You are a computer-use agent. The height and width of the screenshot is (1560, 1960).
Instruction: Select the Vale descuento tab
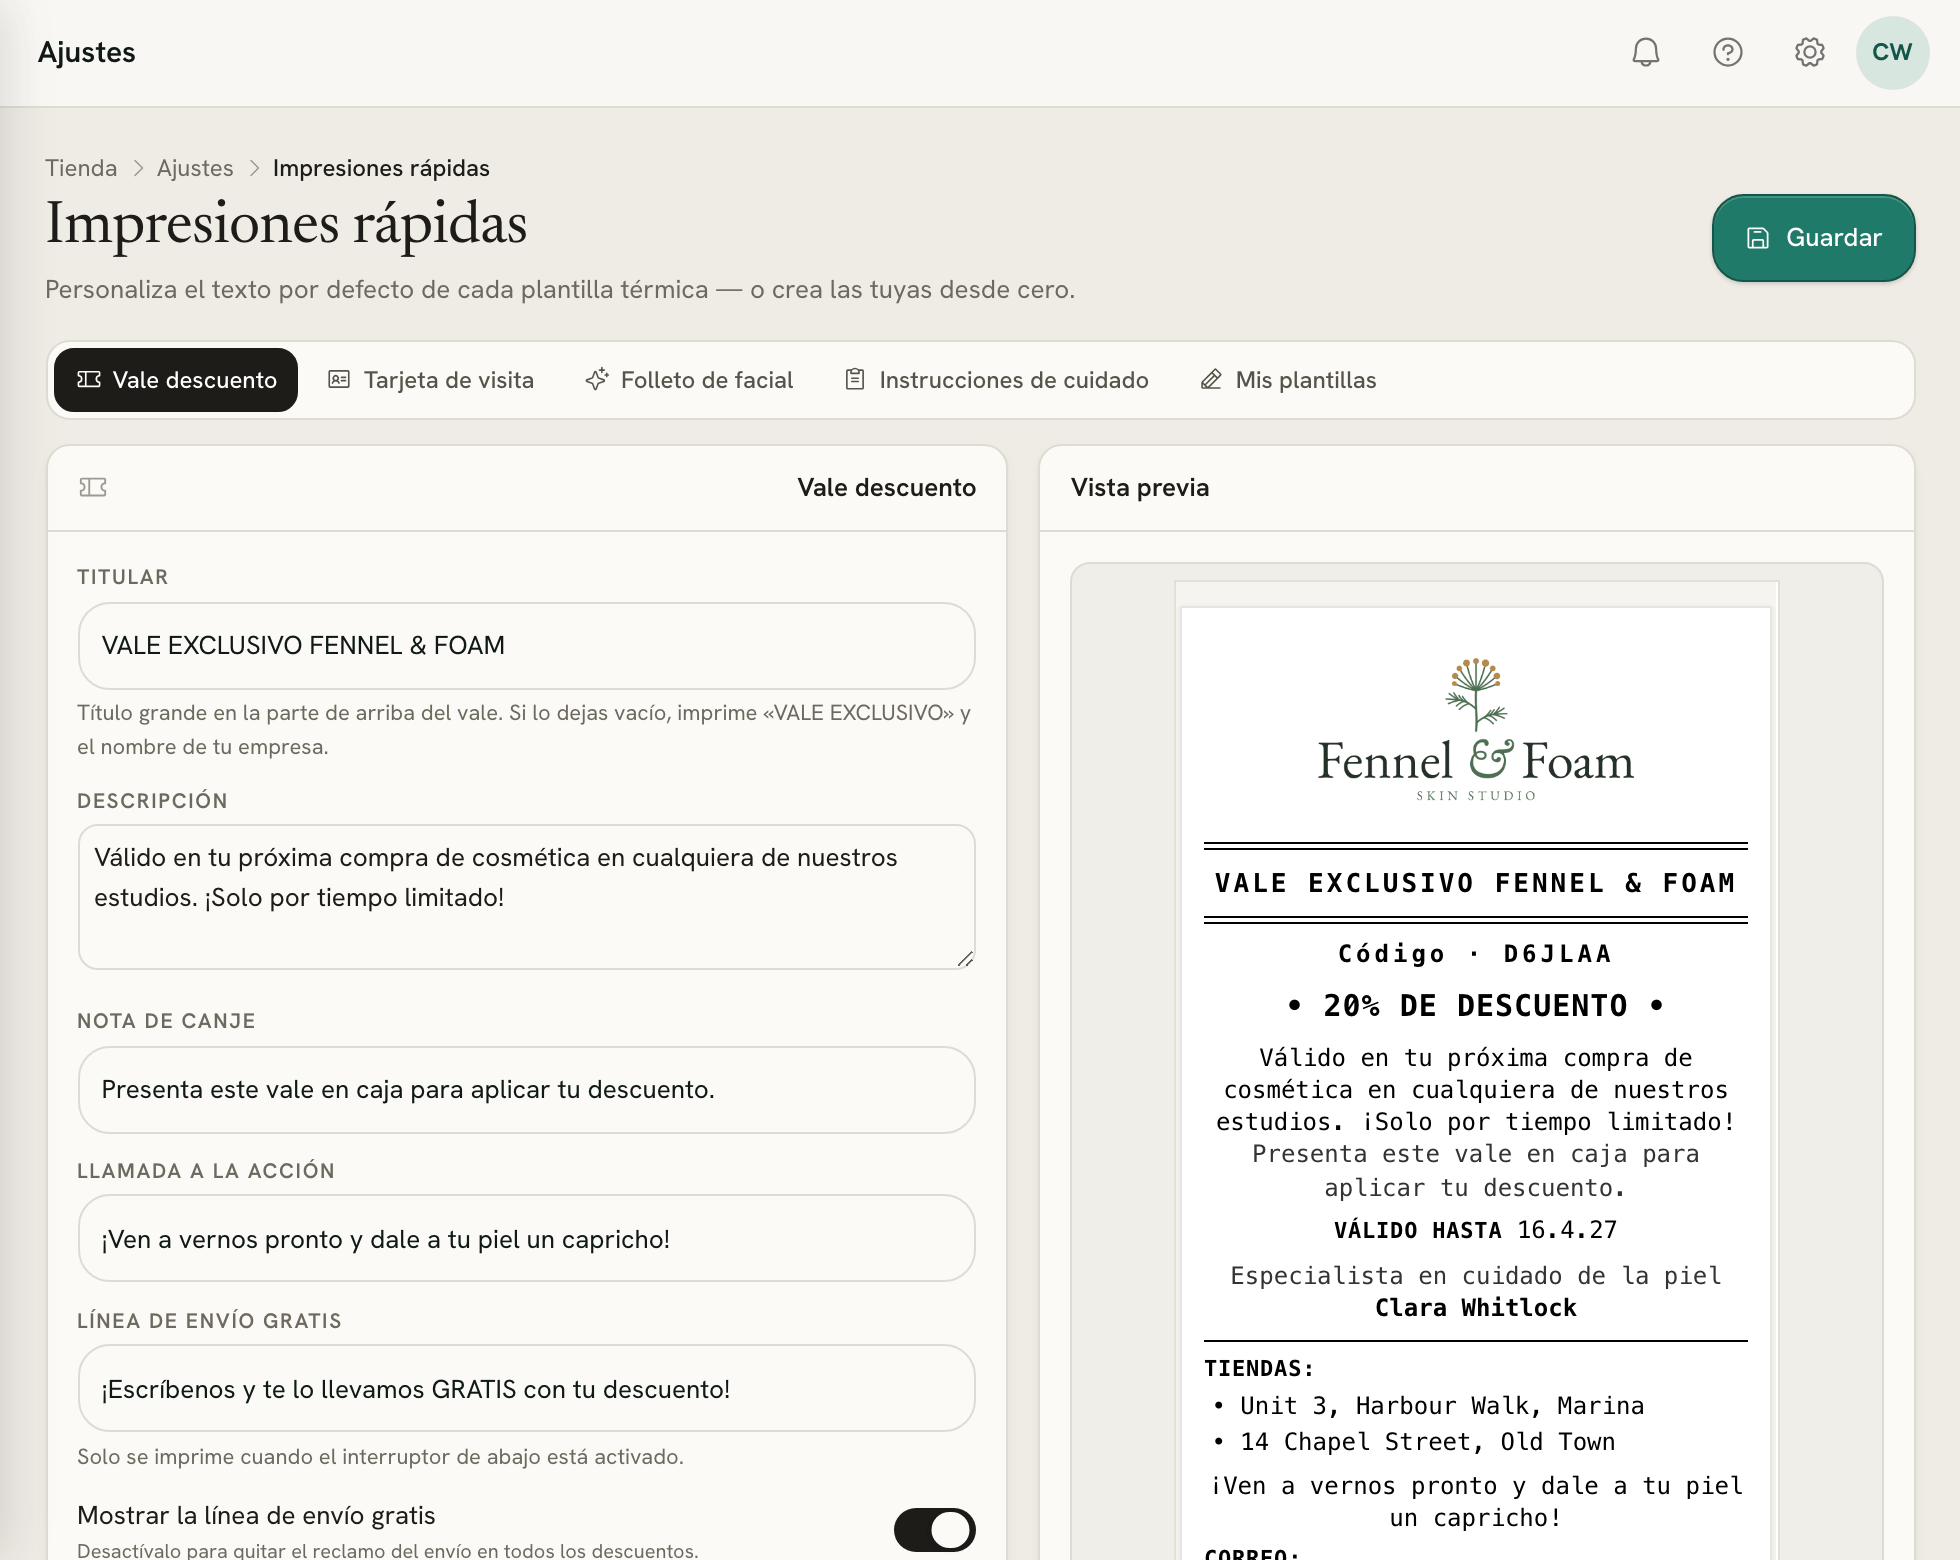176,380
